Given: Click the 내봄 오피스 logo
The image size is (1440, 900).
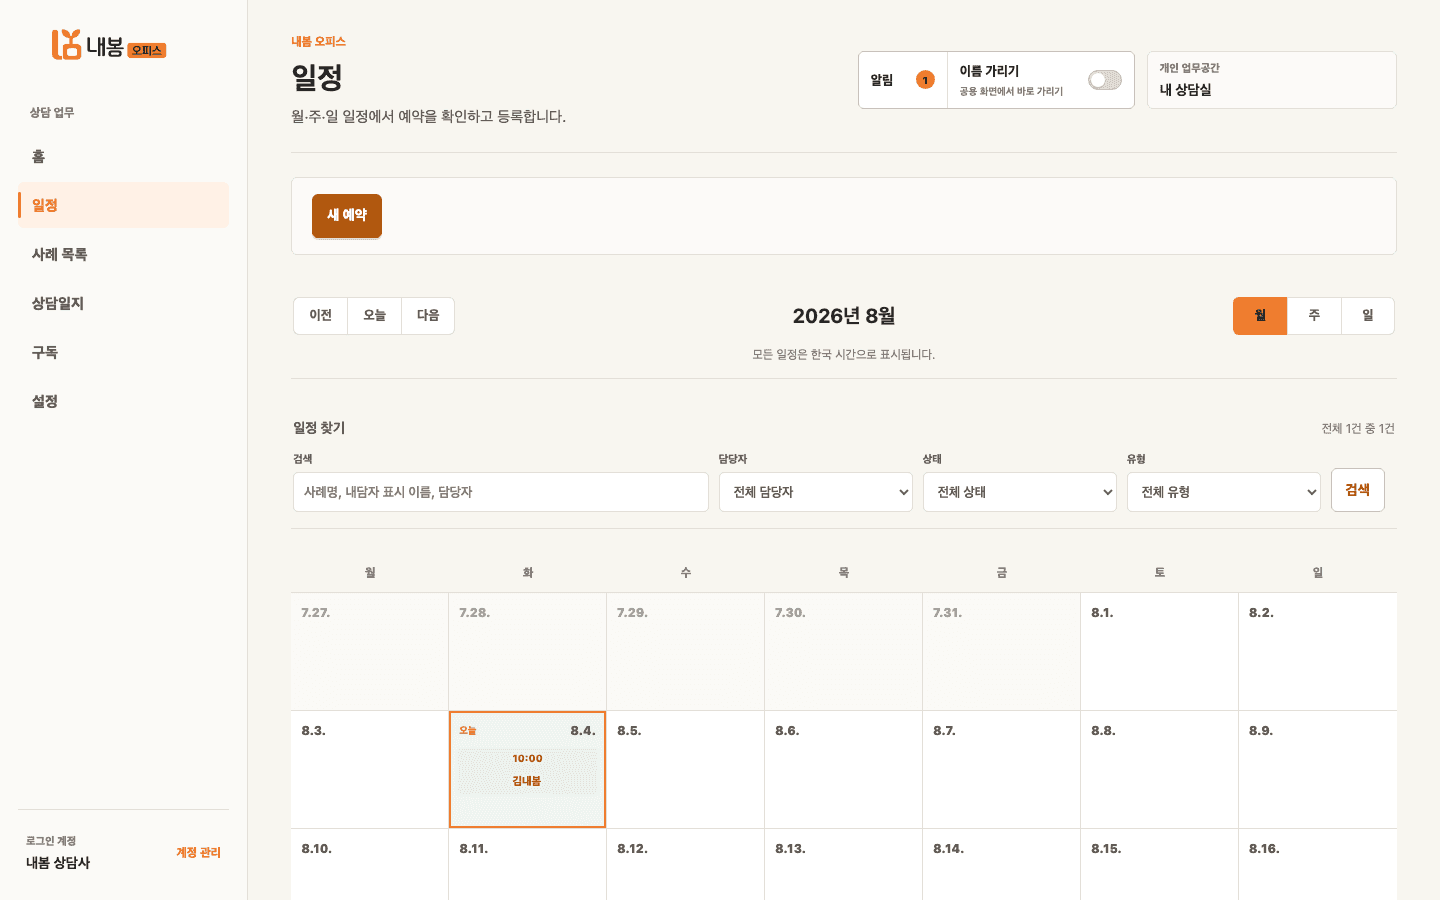Looking at the screenshot, I should pos(109,45).
